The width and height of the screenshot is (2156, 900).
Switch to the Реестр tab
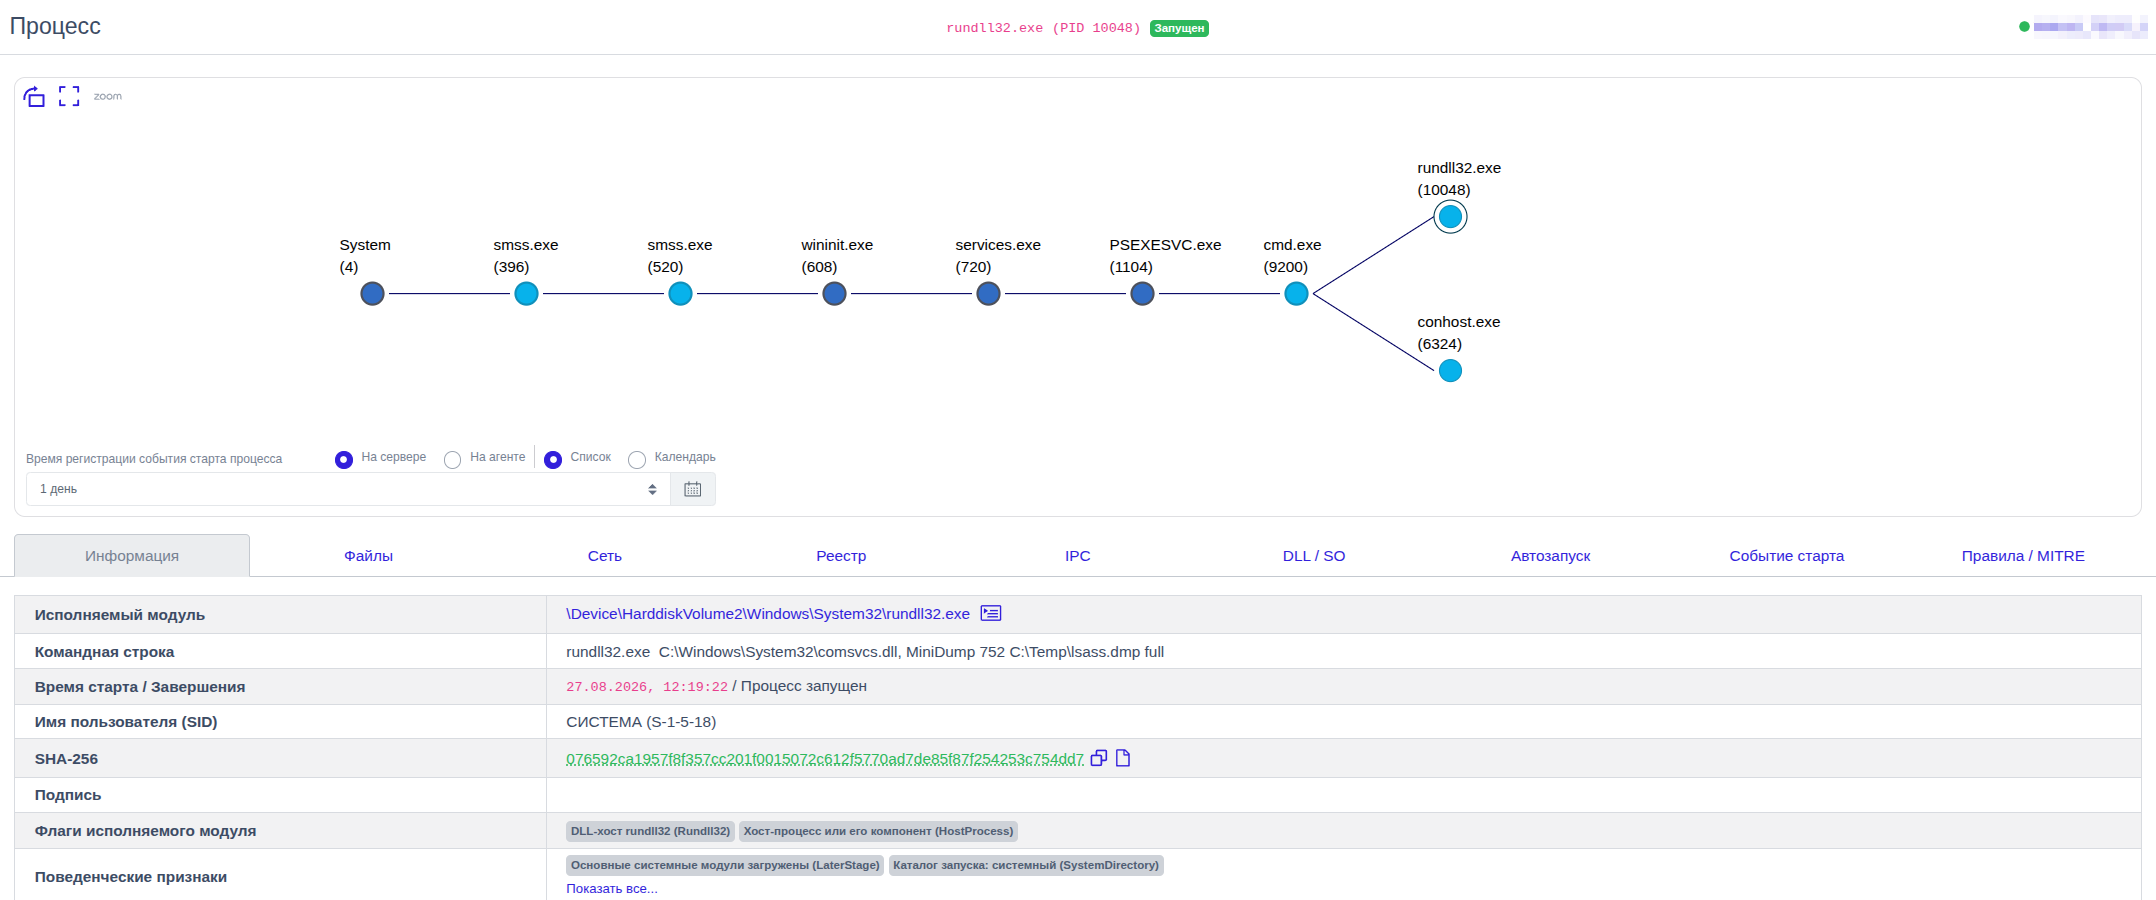pyautogui.click(x=841, y=556)
